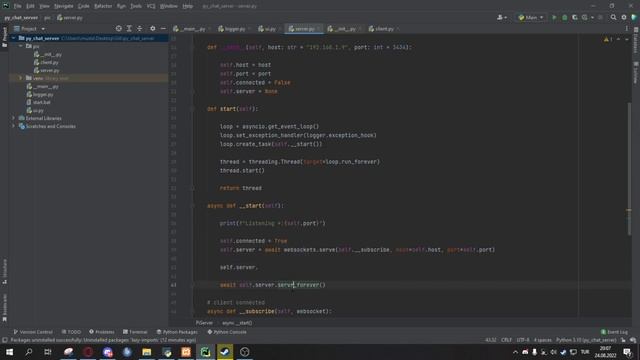Click UTF-8 encoding status entry
The image size is (640, 360).
point(522,340)
